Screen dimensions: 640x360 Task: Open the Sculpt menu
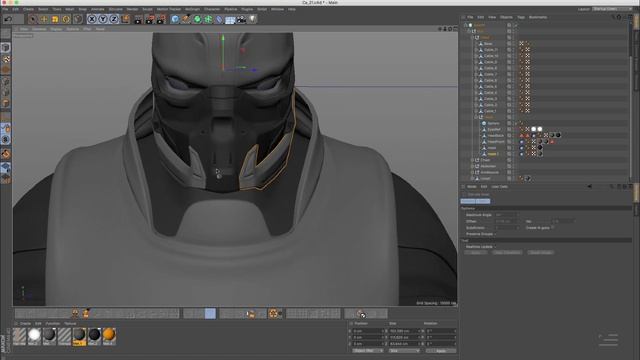click(x=147, y=9)
